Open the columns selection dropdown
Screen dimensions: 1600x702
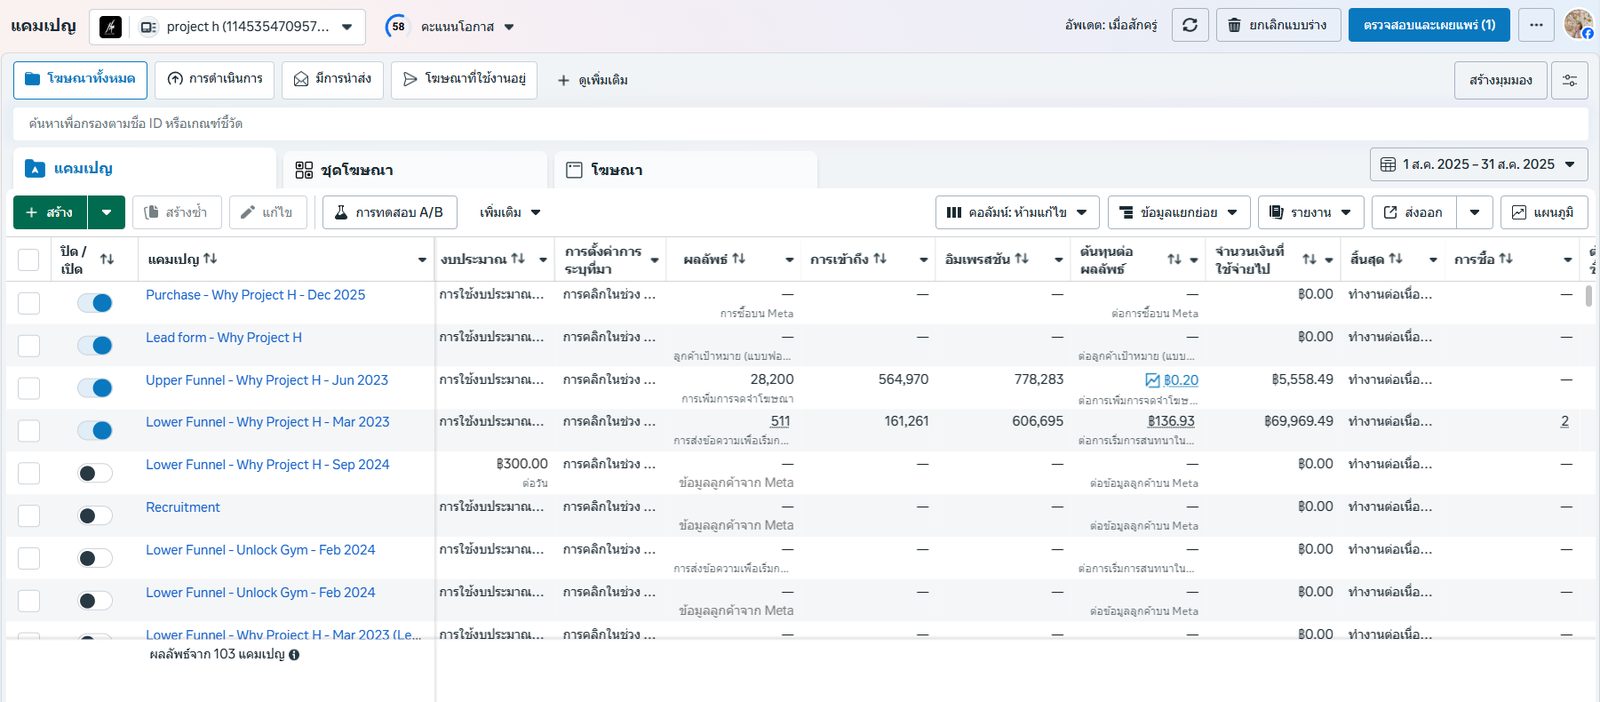[x=1017, y=212]
